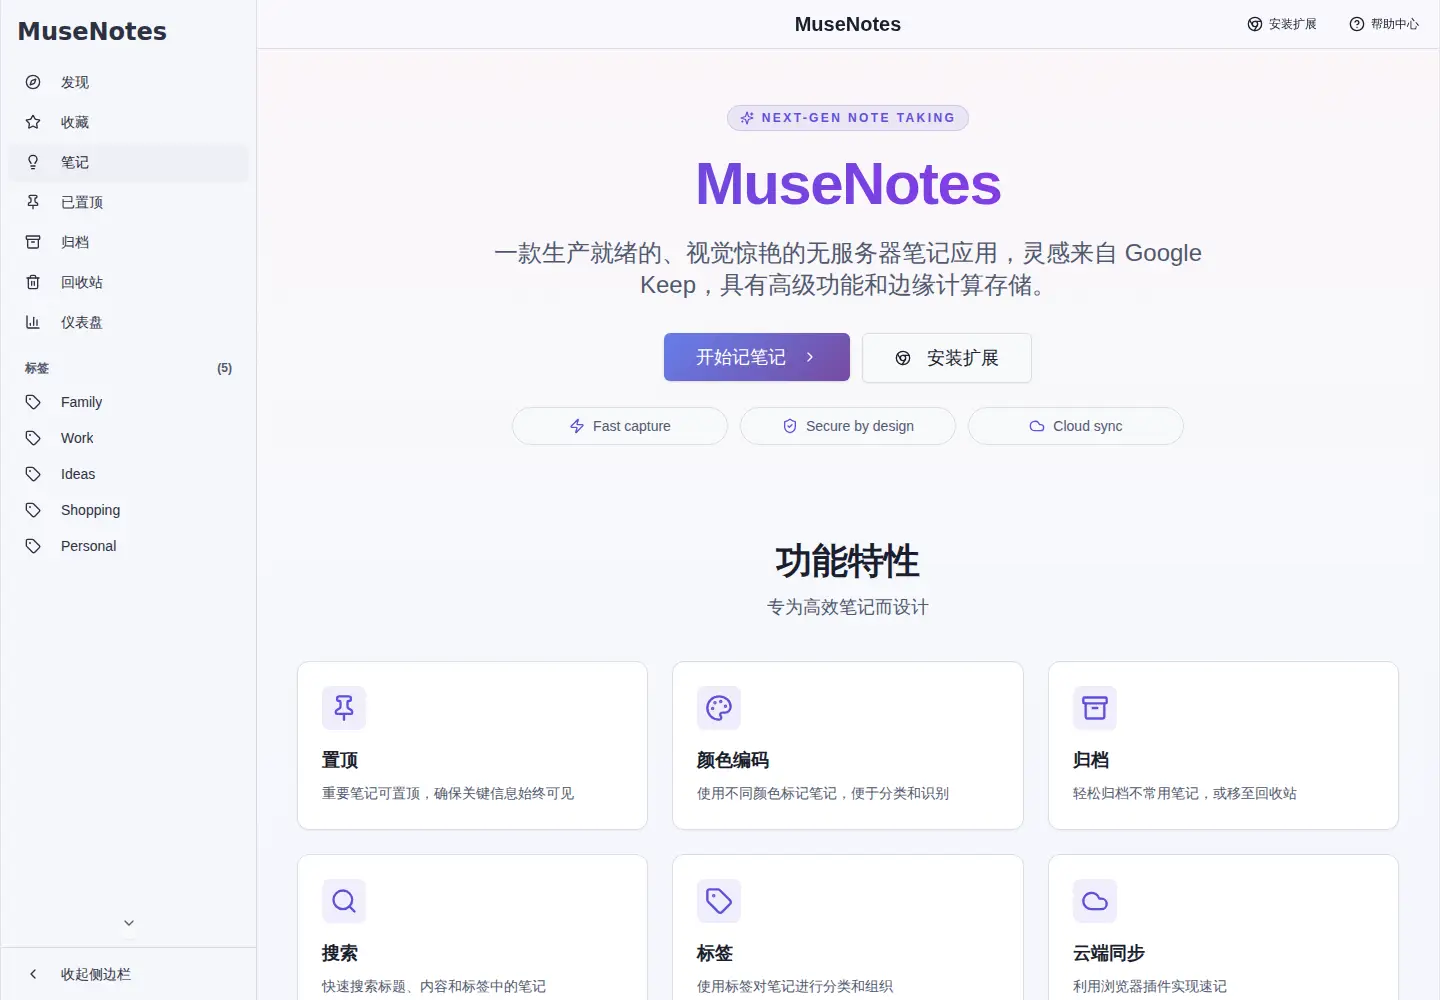This screenshot has width=1440, height=1000.
Task: Click the MuseNotes logo in the sidebar
Action: click(92, 31)
